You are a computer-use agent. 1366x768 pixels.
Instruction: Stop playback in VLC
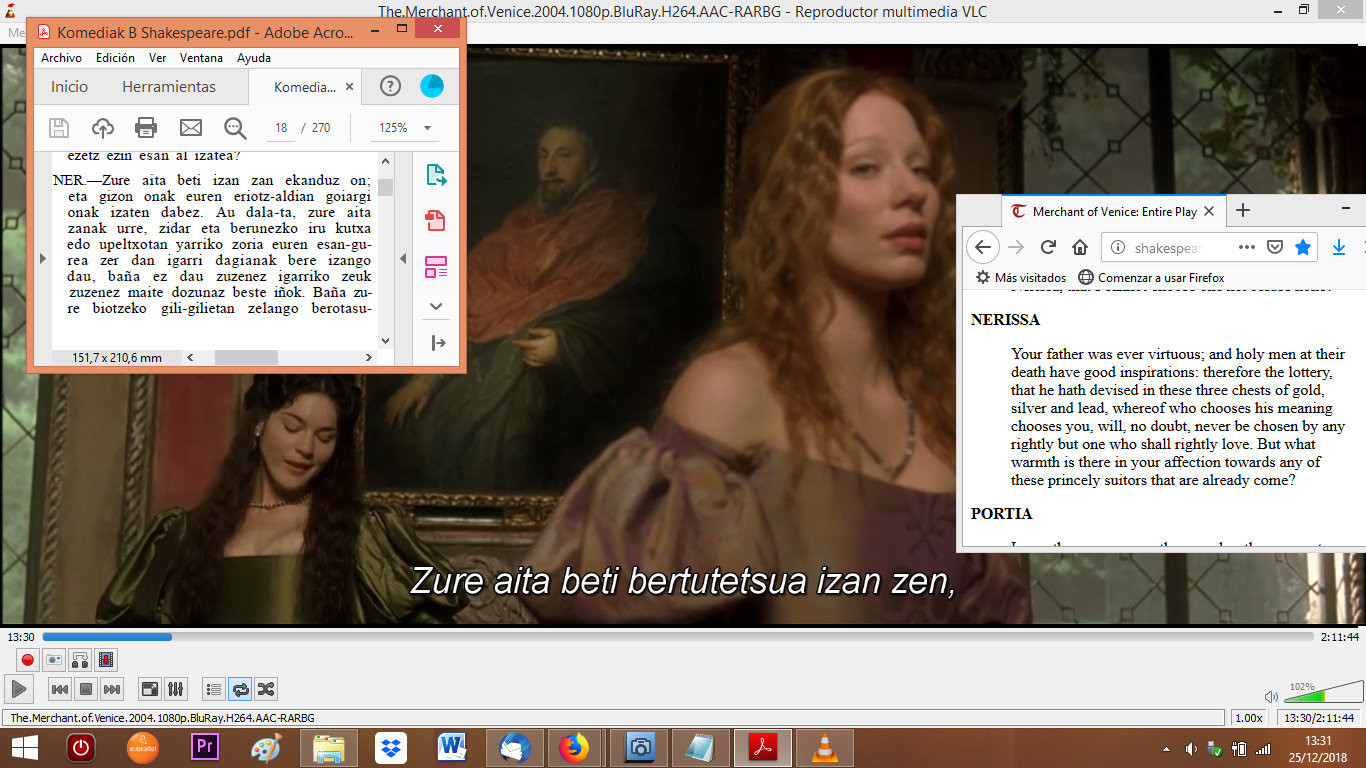pyautogui.click(x=86, y=689)
